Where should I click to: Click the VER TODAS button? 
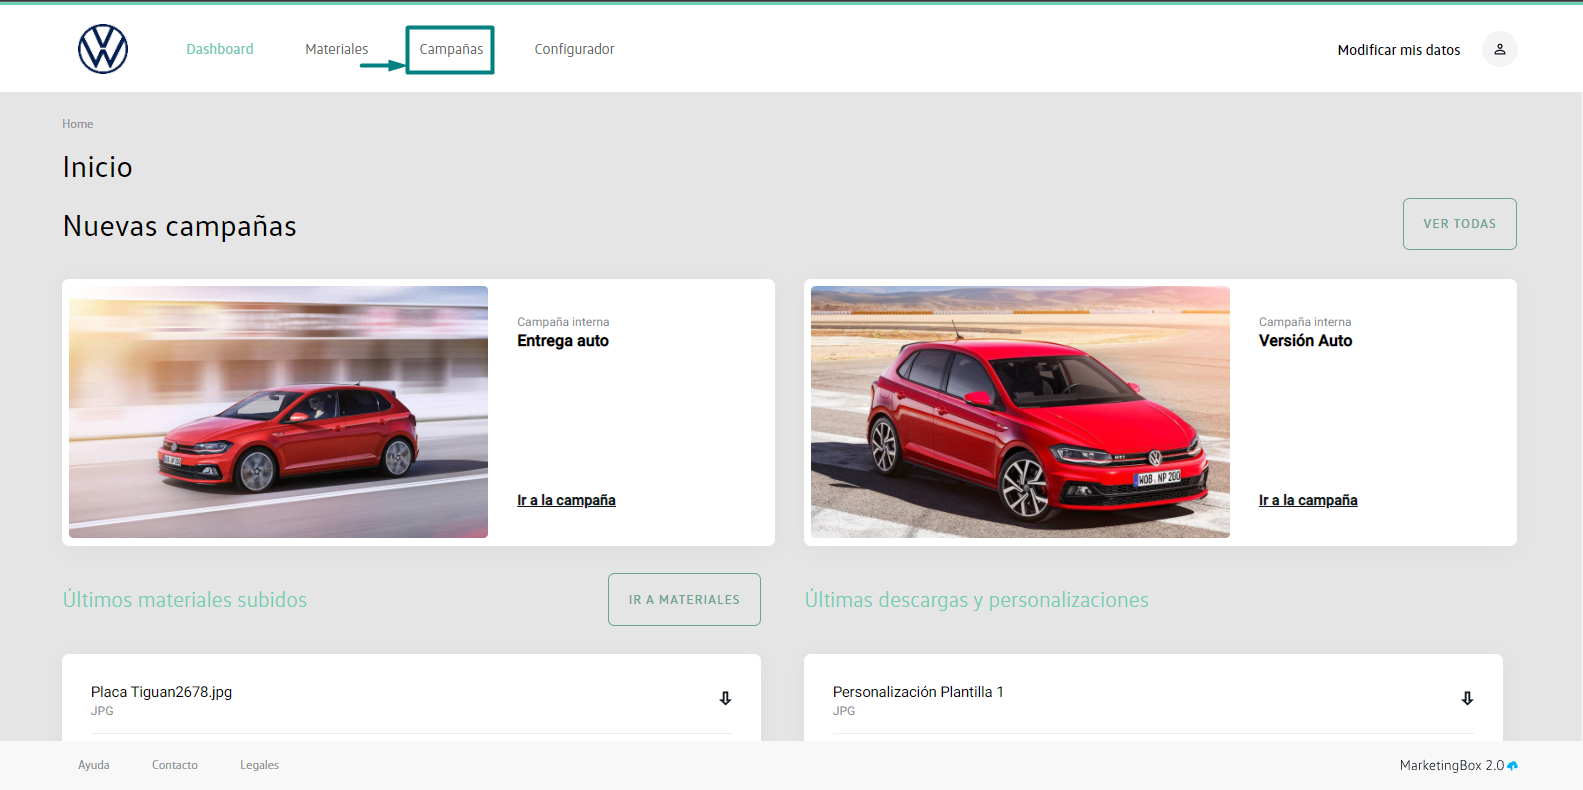[1460, 224]
